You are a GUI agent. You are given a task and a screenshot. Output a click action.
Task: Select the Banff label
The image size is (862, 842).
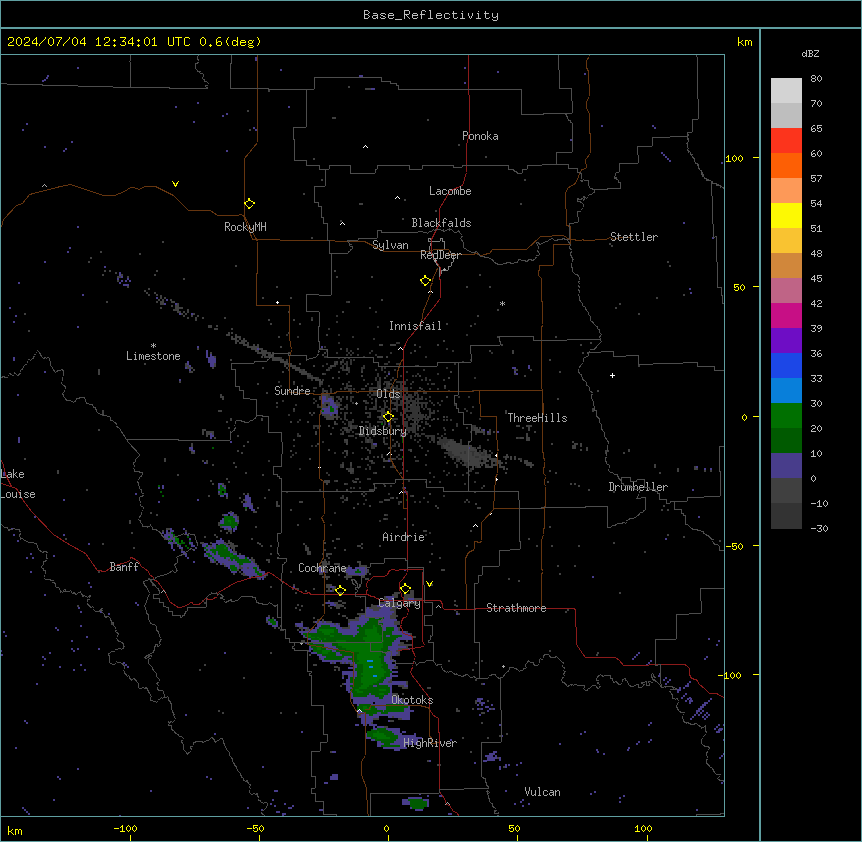tap(124, 567)
